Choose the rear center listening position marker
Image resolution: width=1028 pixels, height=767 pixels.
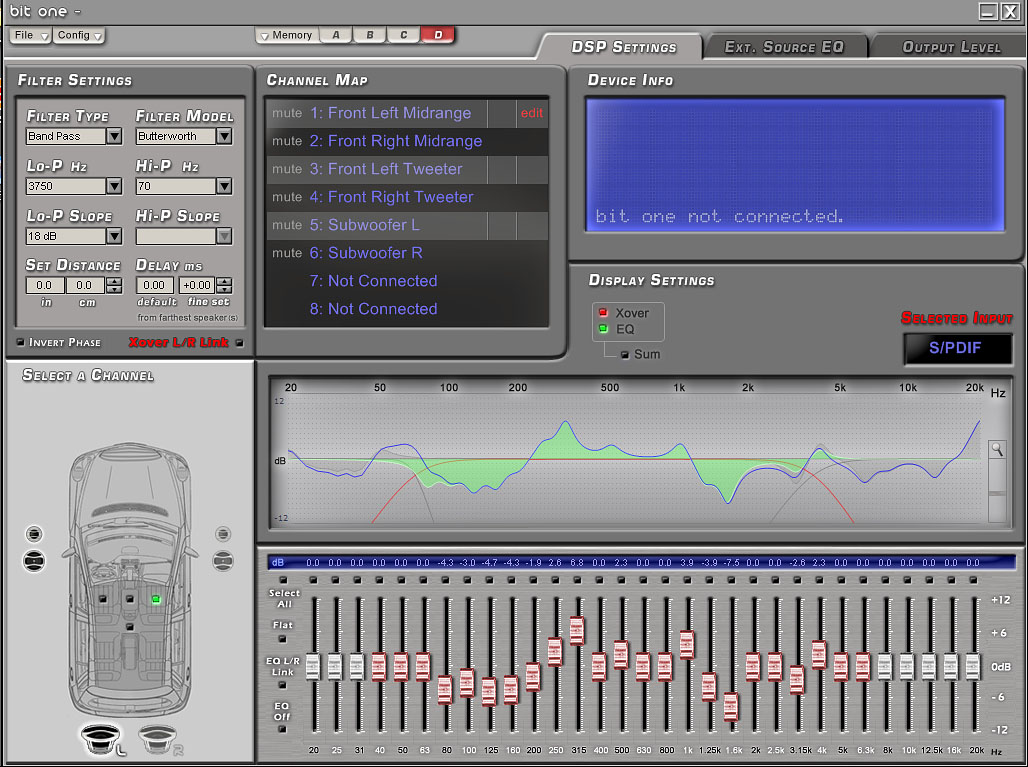(130, 627)
